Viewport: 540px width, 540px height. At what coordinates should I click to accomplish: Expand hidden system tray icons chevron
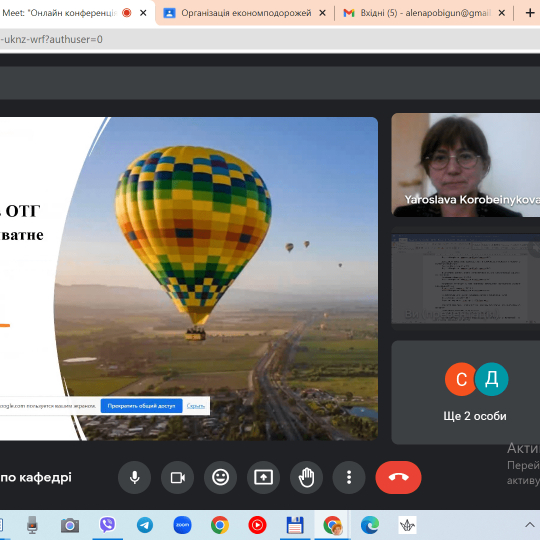[530, 525]
